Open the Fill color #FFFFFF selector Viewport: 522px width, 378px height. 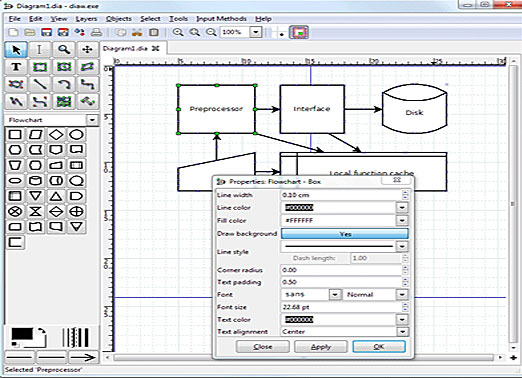[x=345, y=220]
